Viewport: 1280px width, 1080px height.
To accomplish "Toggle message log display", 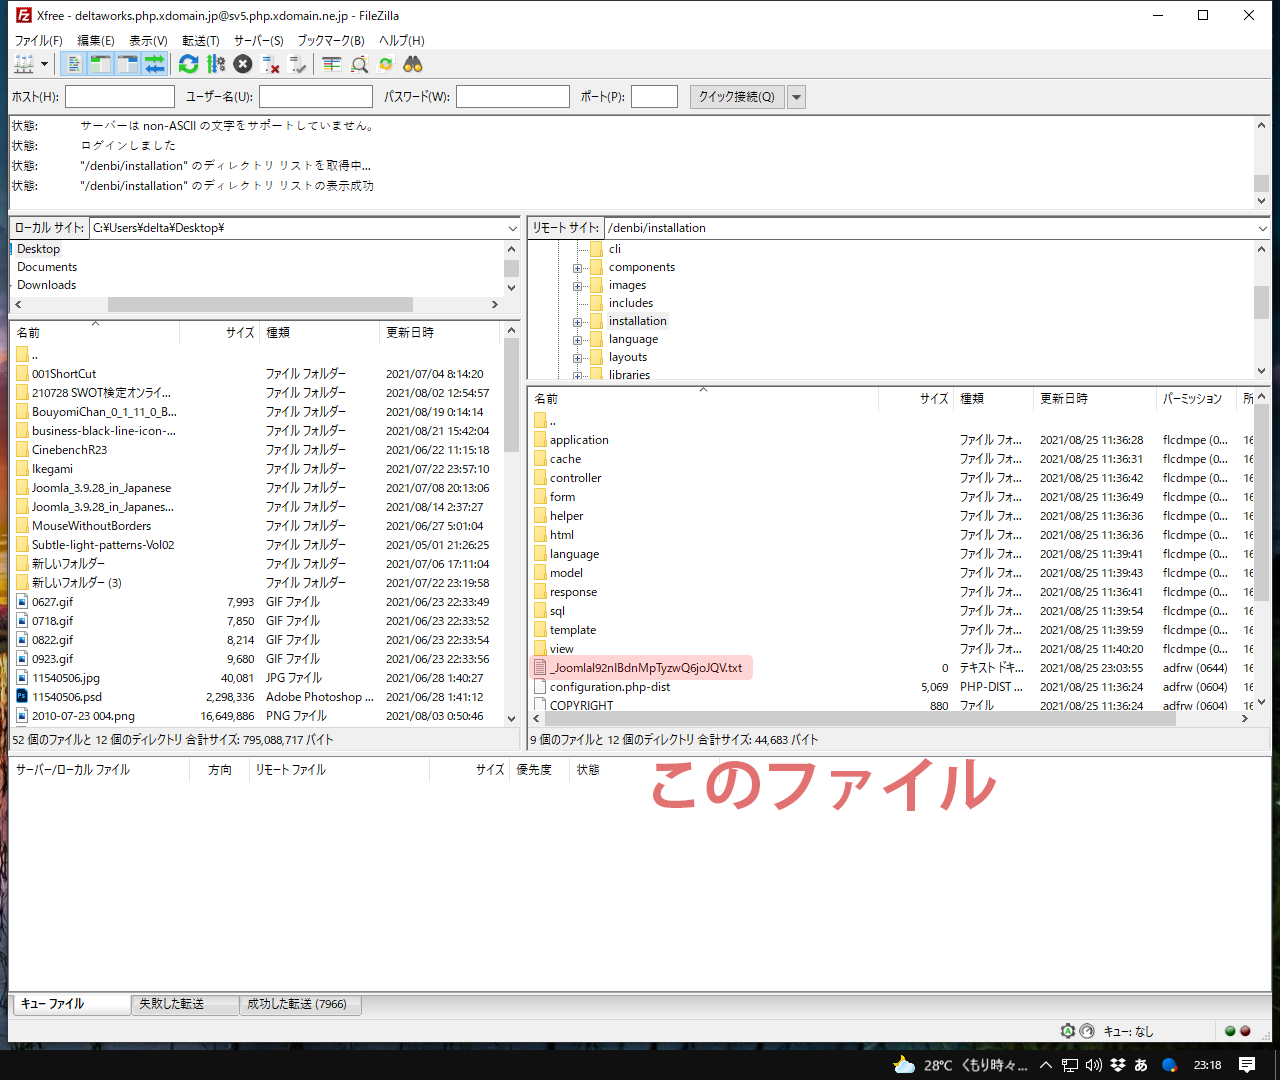I will click(74, 64).
